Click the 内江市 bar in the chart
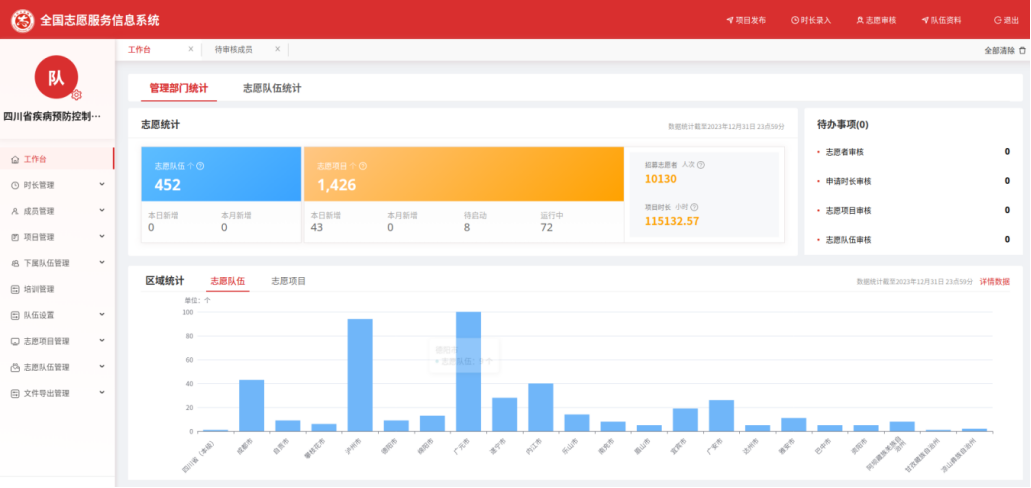The width and height of the screenshot is (1031, 488). [540, 408]
